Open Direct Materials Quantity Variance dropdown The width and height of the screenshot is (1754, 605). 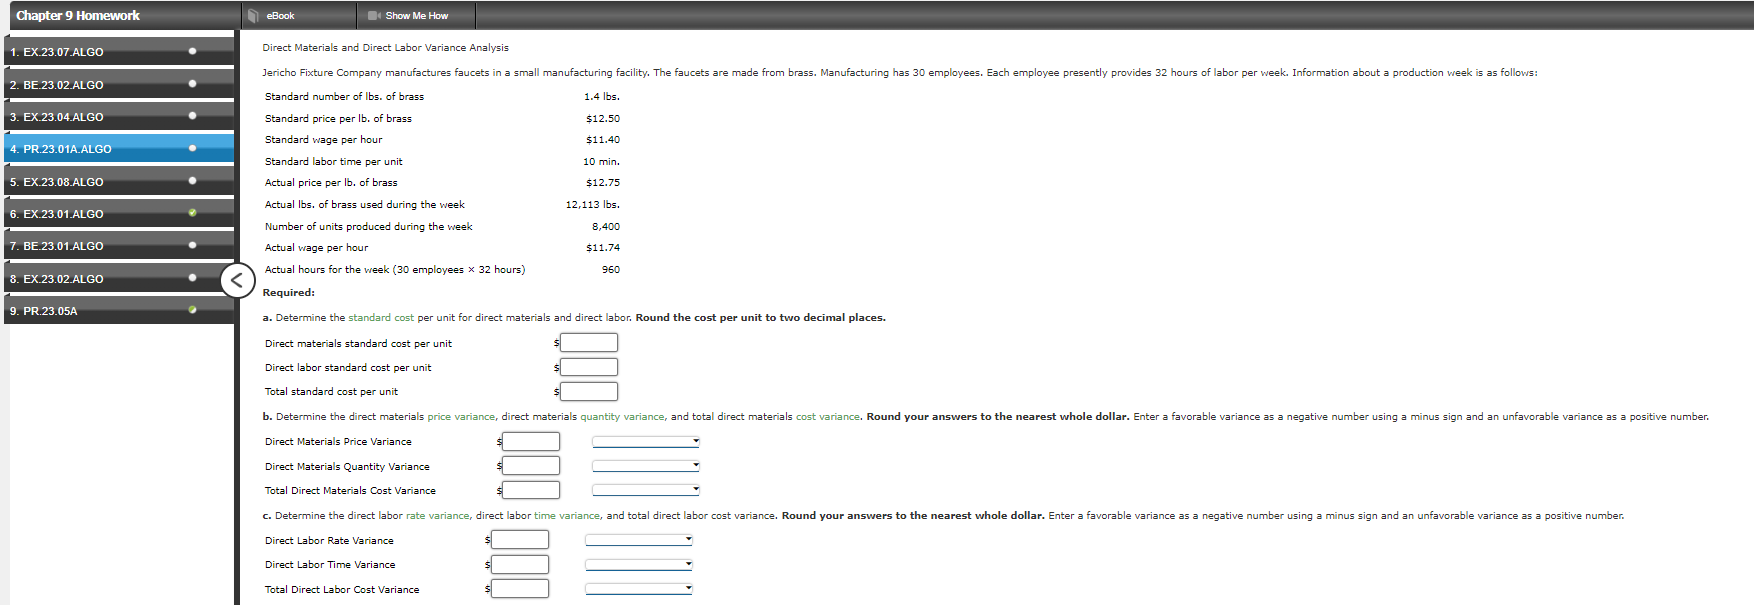[x=646, y=466]
